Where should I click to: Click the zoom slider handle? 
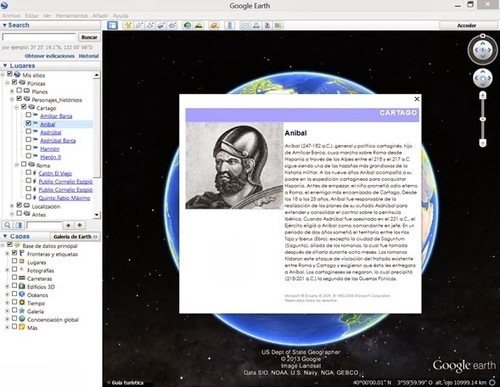483,119
